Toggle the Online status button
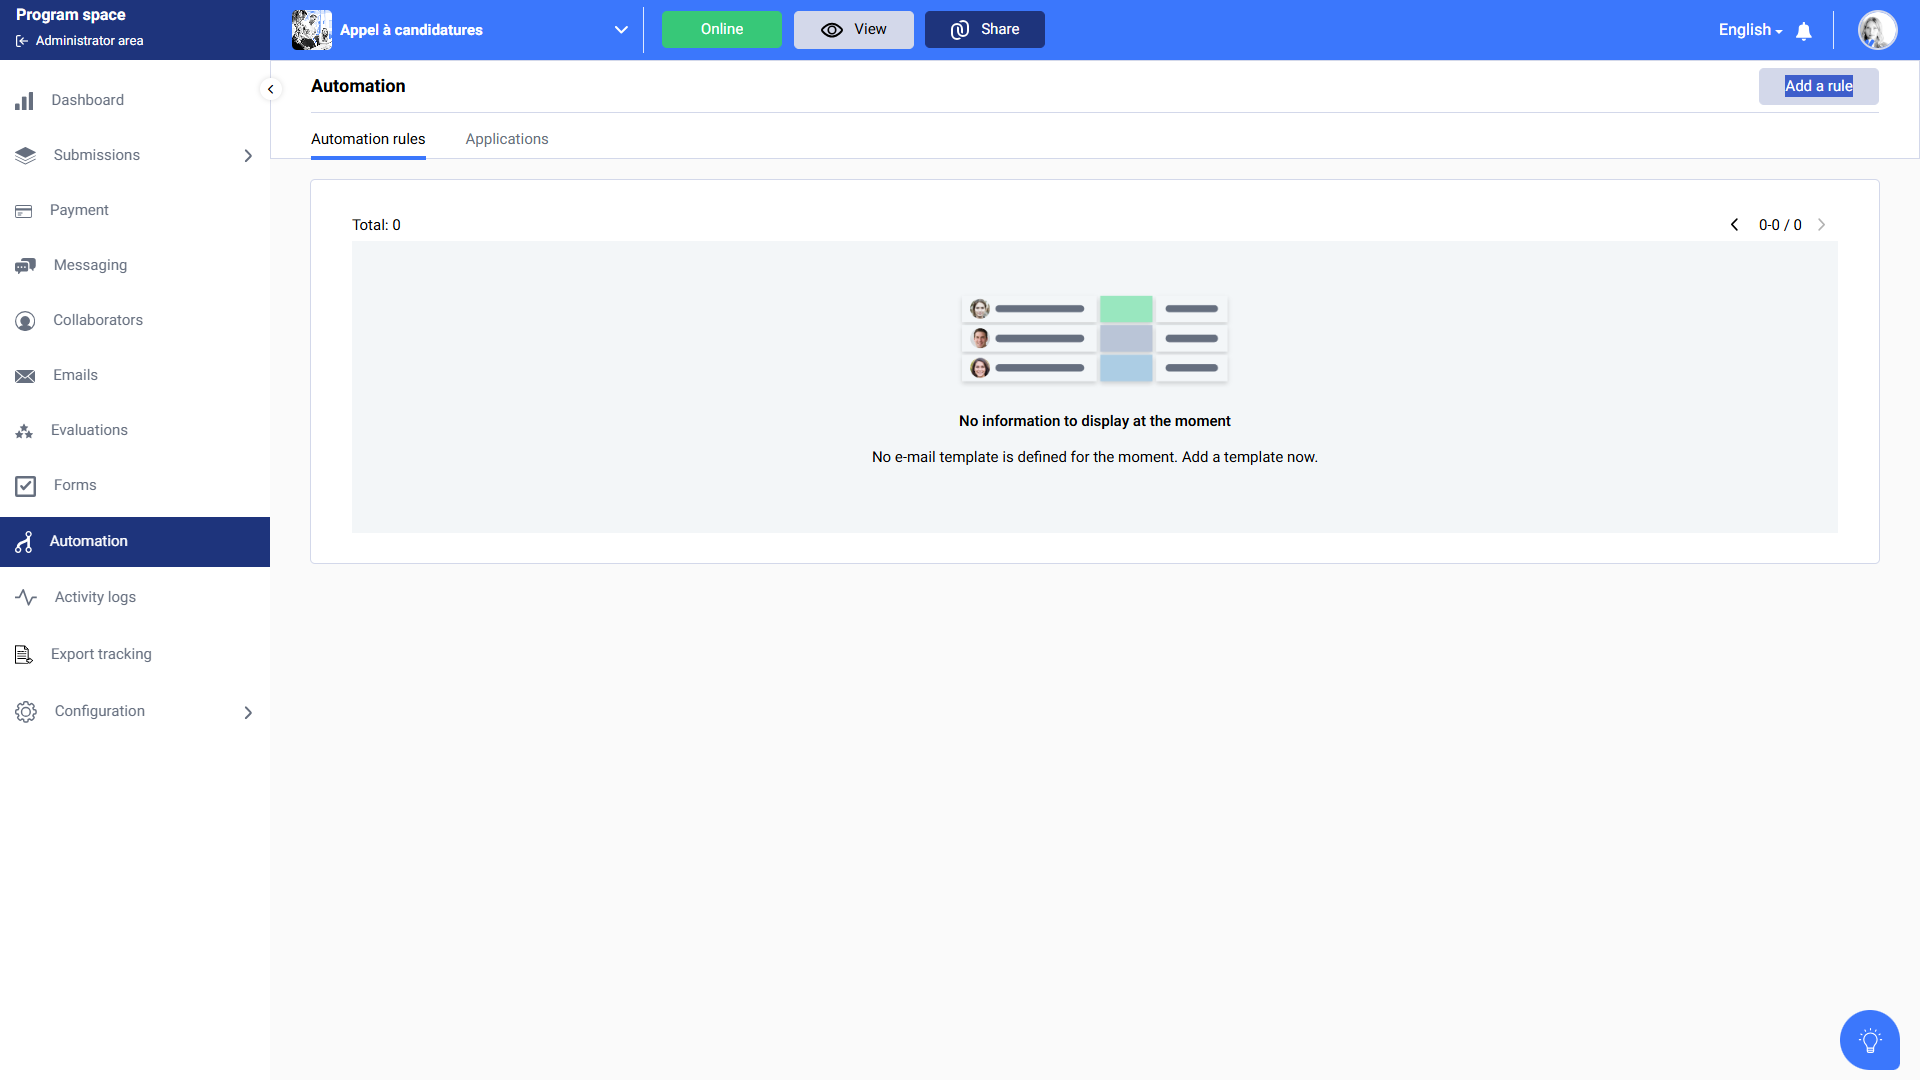Viewport: 1920px width, 1080px height. click(x=721, y=30)
